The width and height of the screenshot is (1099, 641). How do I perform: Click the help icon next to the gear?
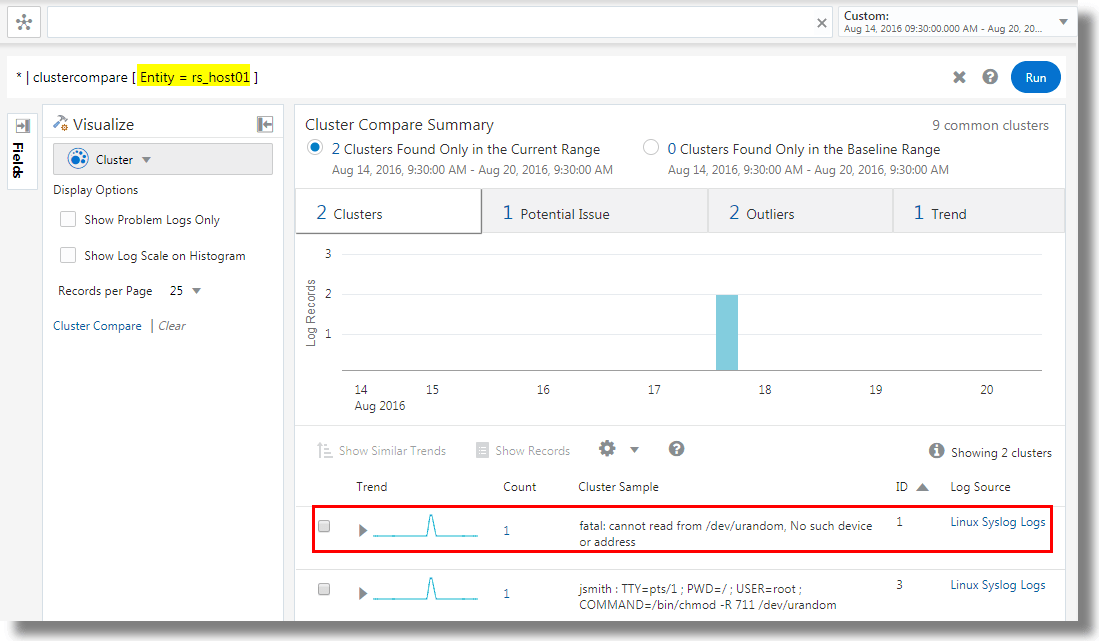click(x=676, y=449)
